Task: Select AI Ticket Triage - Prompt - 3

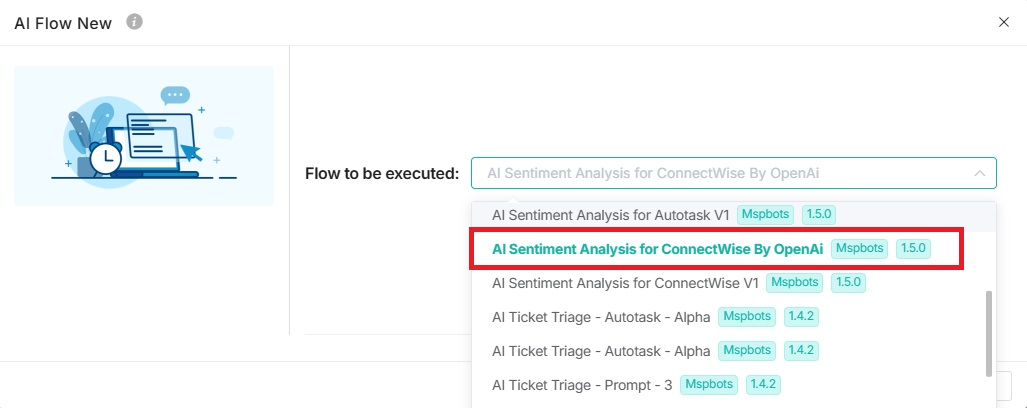Action: [582, 384]
